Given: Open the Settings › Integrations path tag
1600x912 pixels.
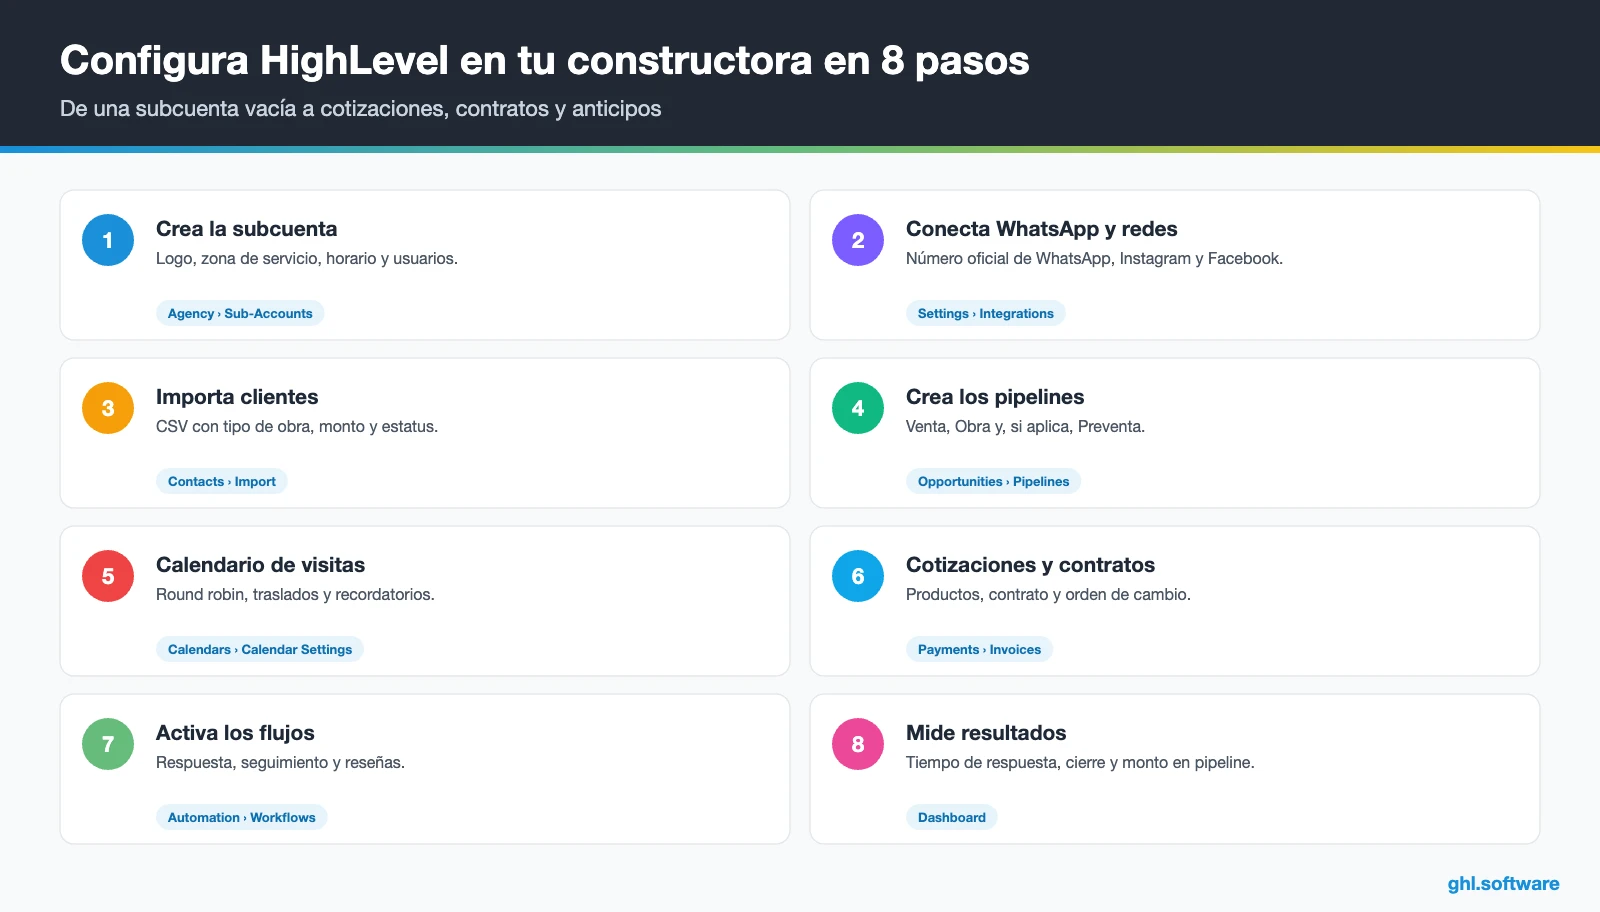Looking at the screenshot, I should (986, 313).
